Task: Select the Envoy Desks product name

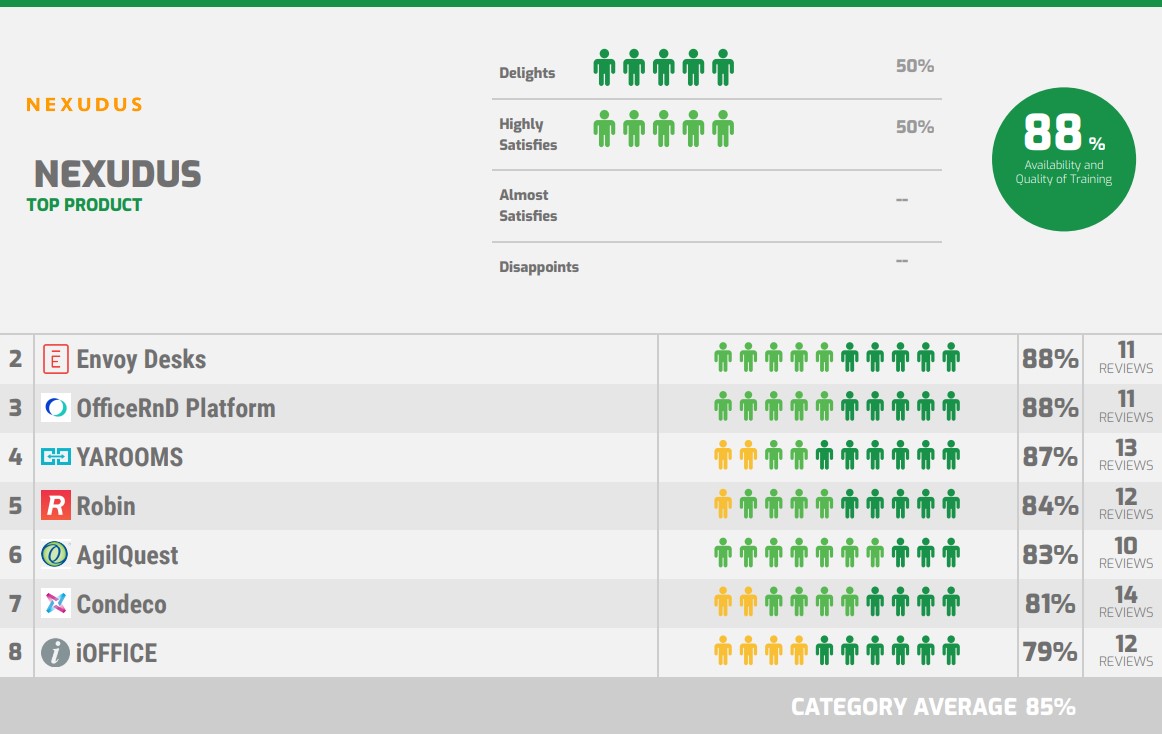Action: click(x=142, y=360)
